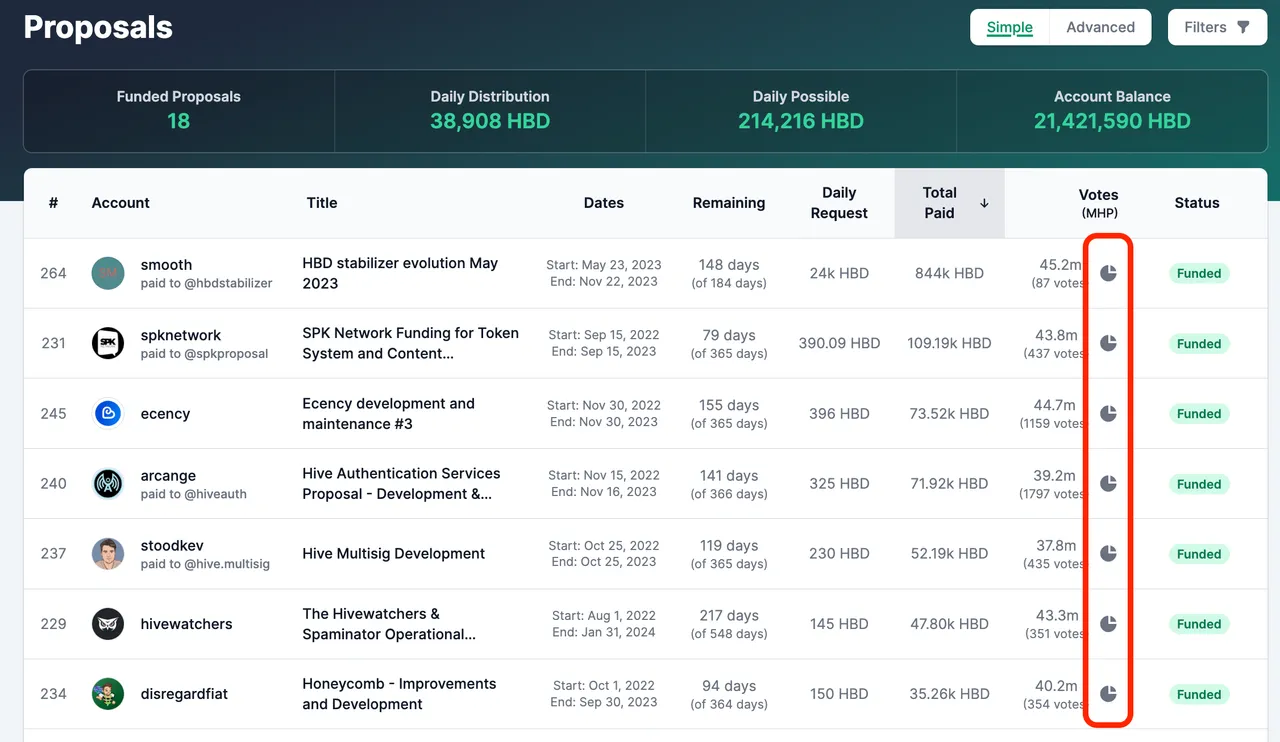Click 45.2m votes value for smooth
The height and width of the screenshot is (742, 1280).
(1060, 265)
